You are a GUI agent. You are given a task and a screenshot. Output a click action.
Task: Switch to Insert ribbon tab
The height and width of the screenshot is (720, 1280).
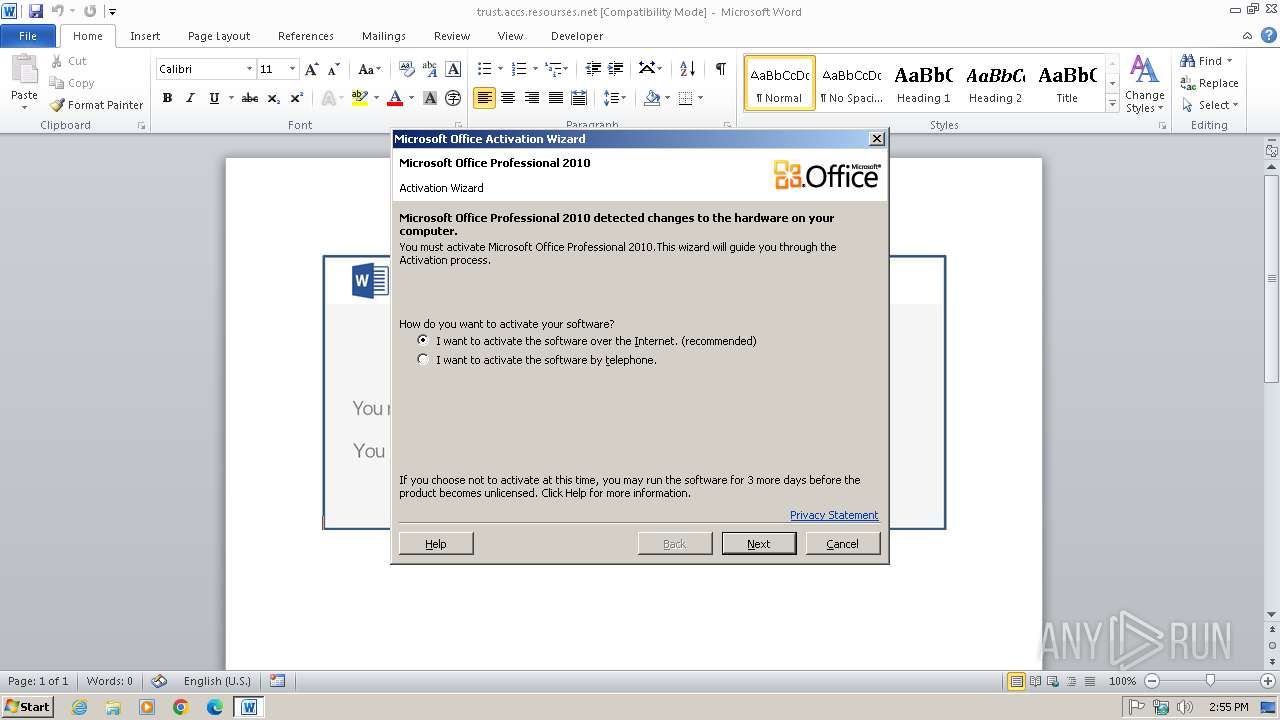(x=145, y=36)
